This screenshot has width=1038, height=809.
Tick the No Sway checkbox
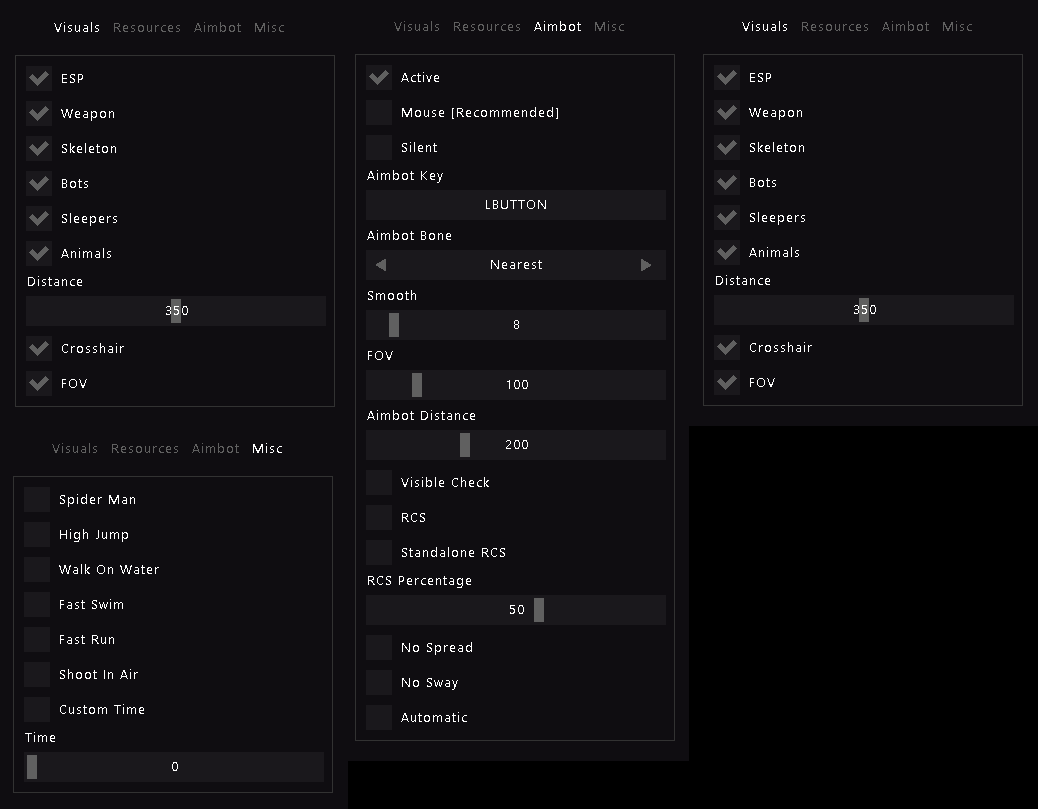pos(379,683)
